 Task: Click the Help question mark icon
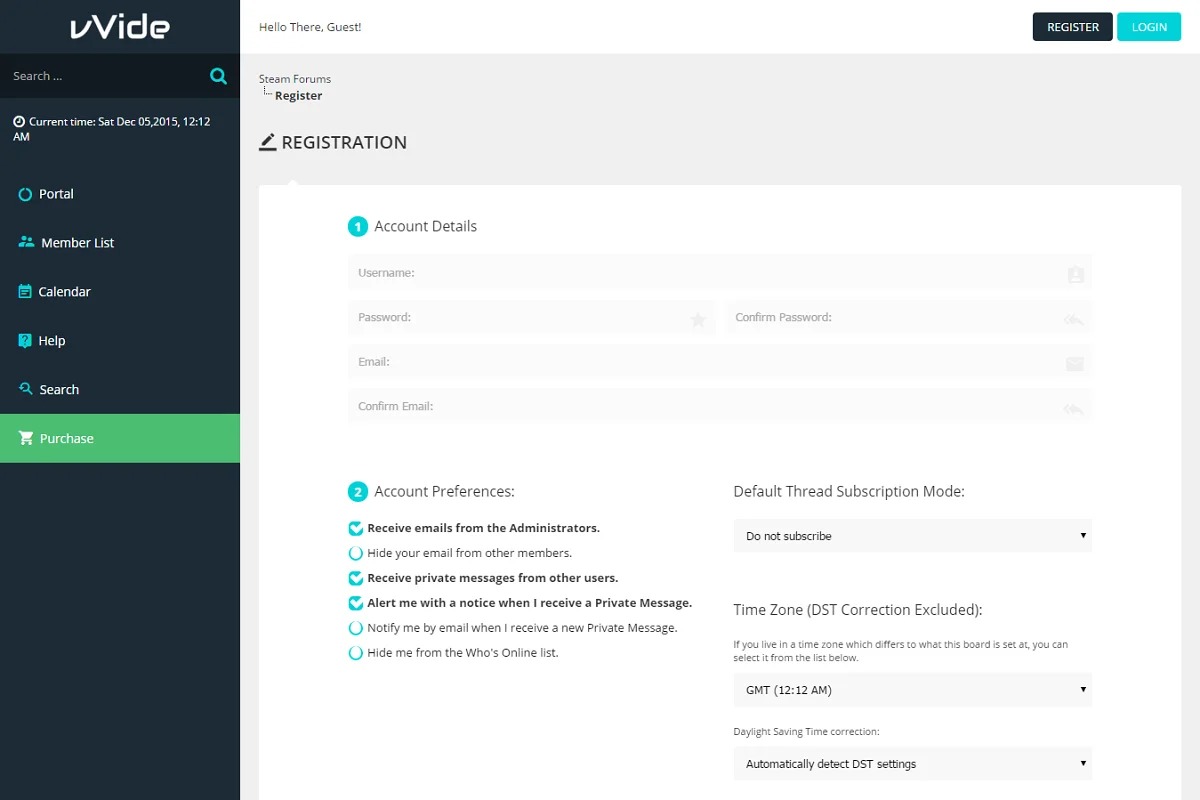pos(25,341)
